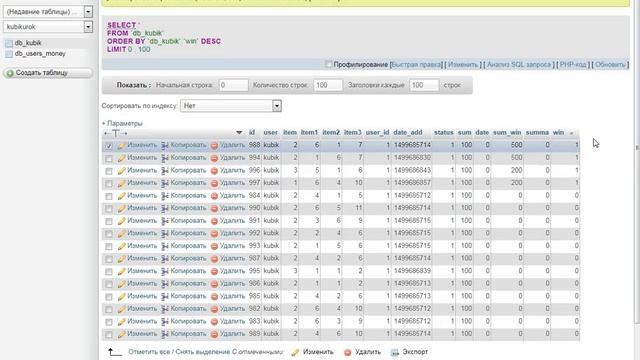Click copy icon for row id 982

[164, 309]
